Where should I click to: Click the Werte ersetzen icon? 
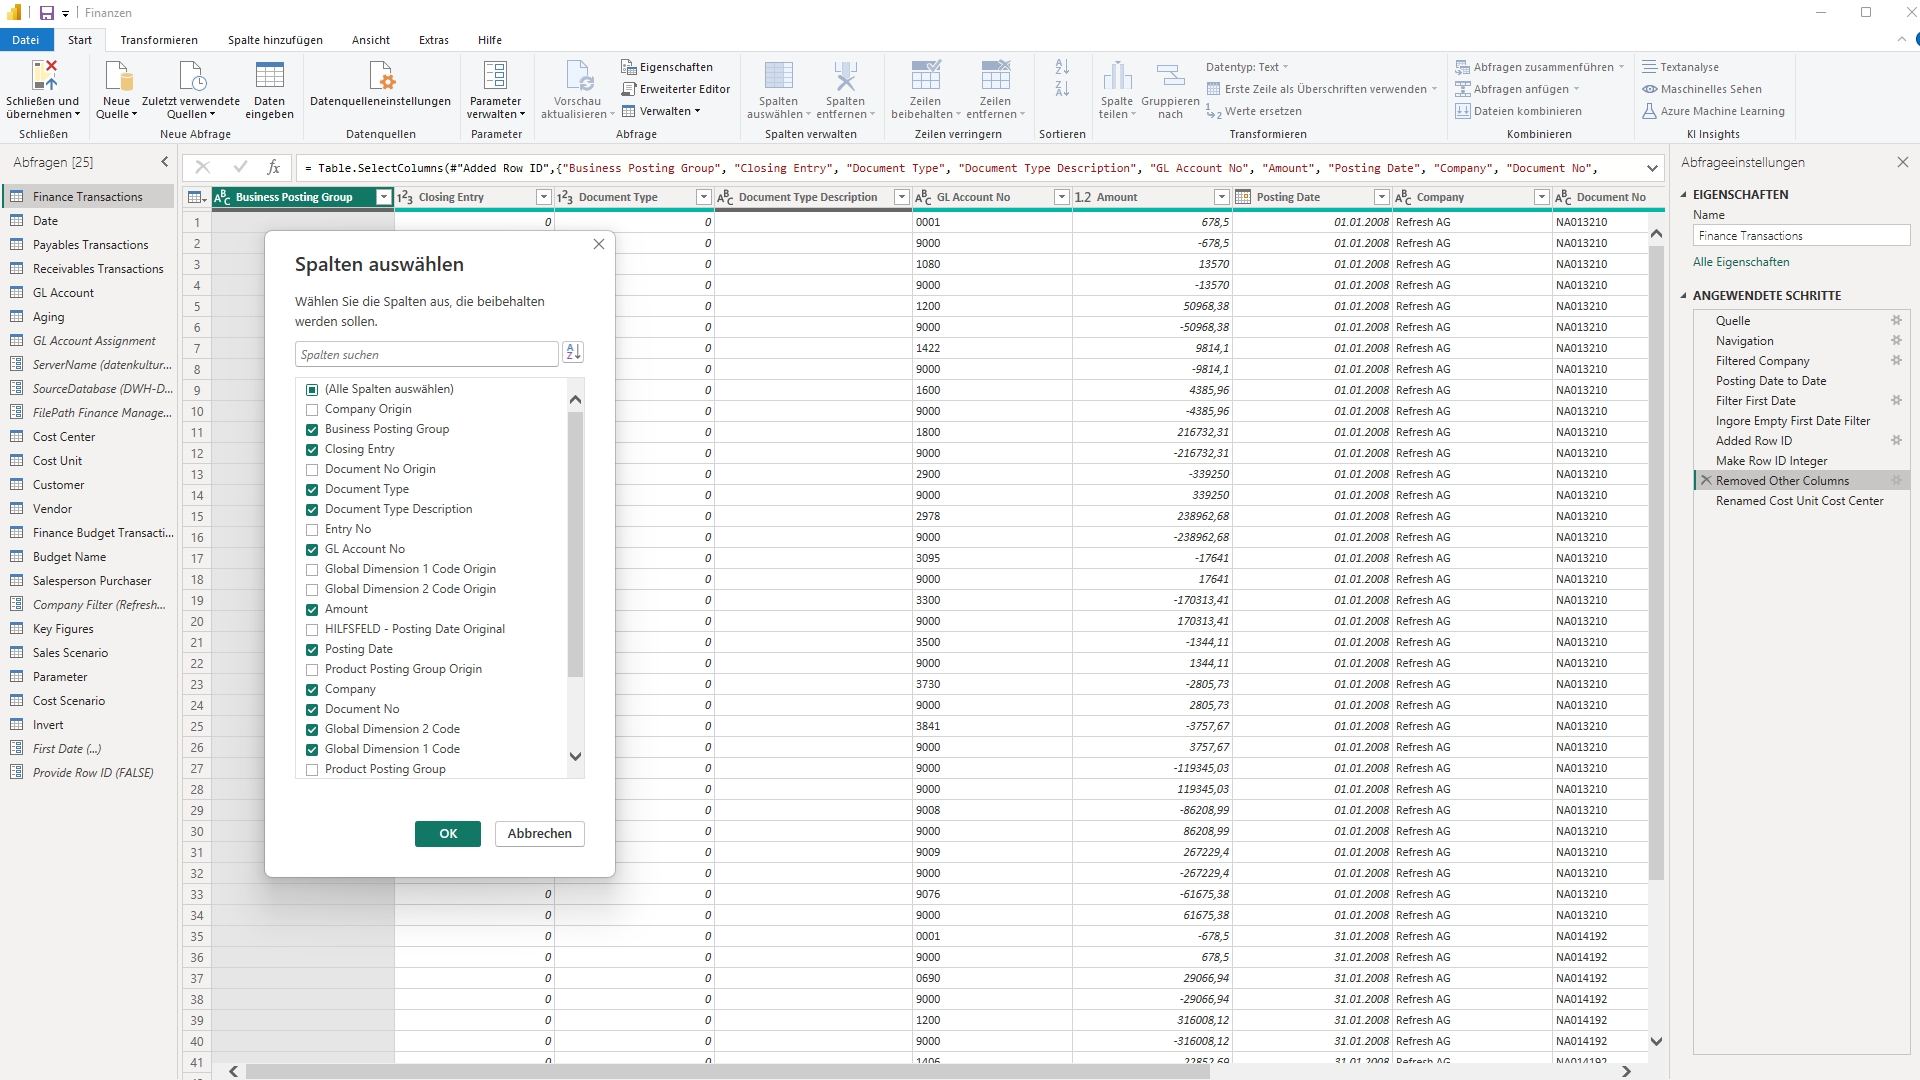[x=1214, y=111]
